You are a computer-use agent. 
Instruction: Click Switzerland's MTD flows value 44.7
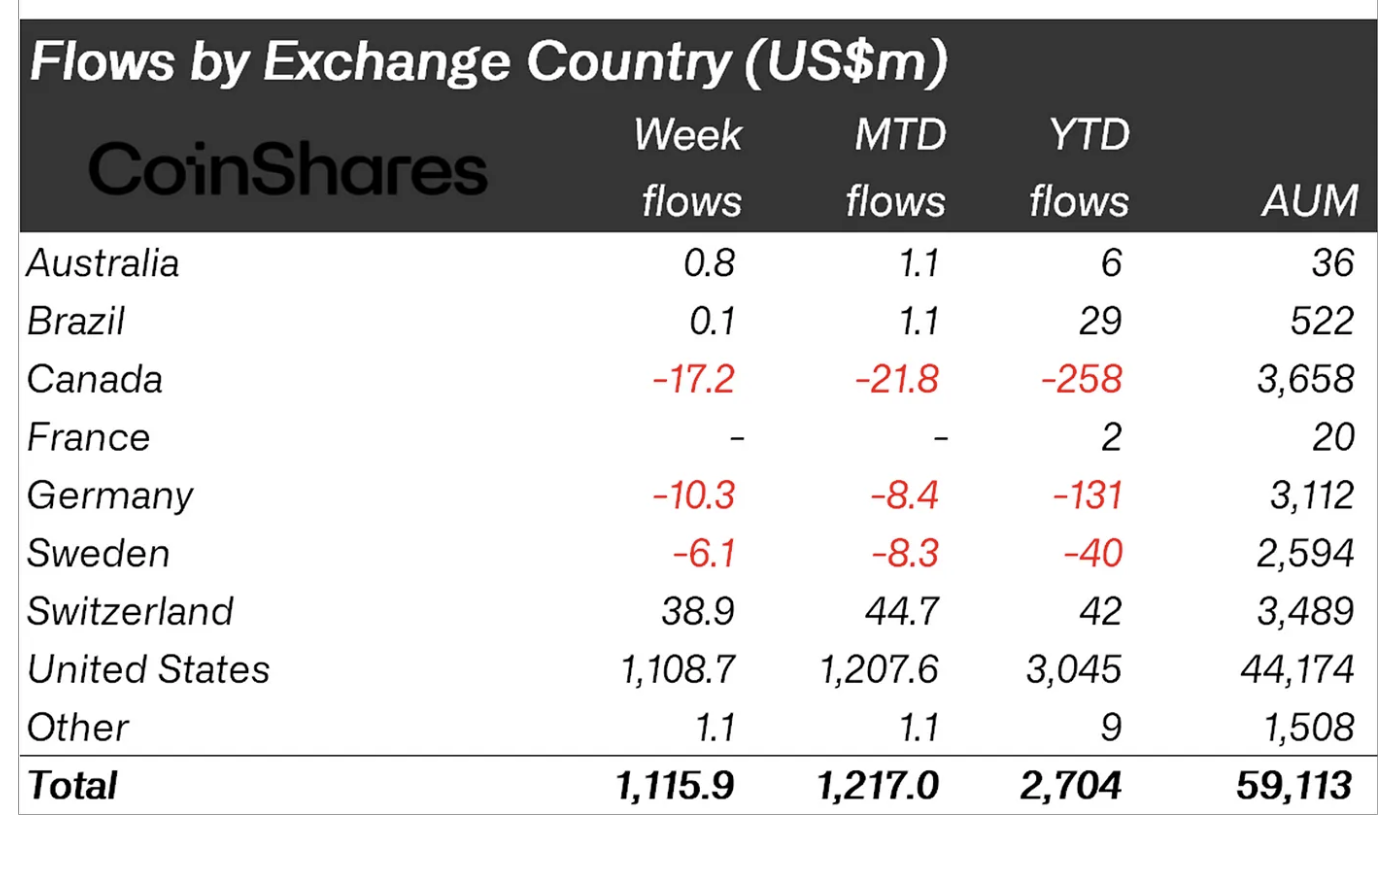coord(902,611)
